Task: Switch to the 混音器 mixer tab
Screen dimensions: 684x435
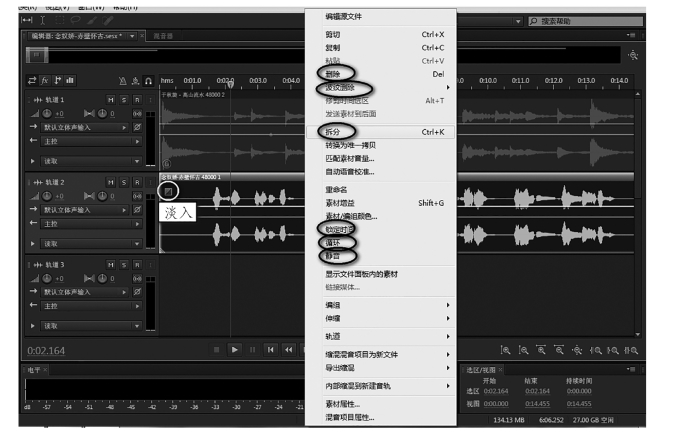Action: pos(163,36)
